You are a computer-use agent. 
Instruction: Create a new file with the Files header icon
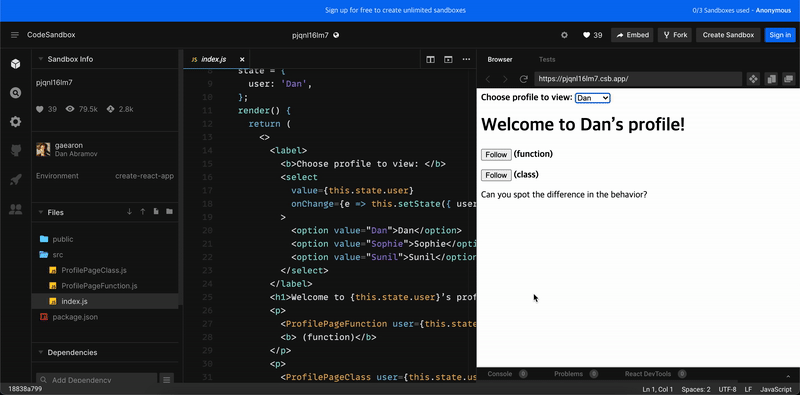(x=156, y=212)
